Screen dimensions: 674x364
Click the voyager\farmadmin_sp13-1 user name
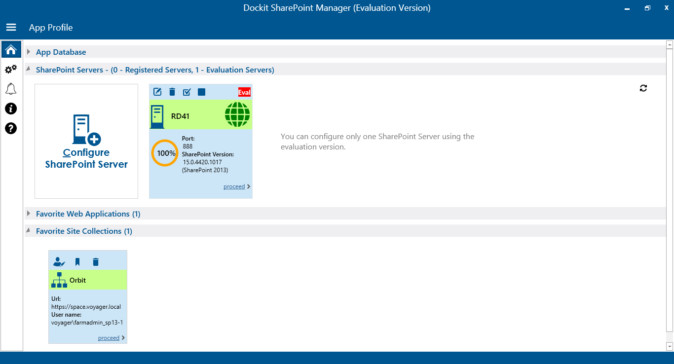pyautogui.click(x=87, y=322)
